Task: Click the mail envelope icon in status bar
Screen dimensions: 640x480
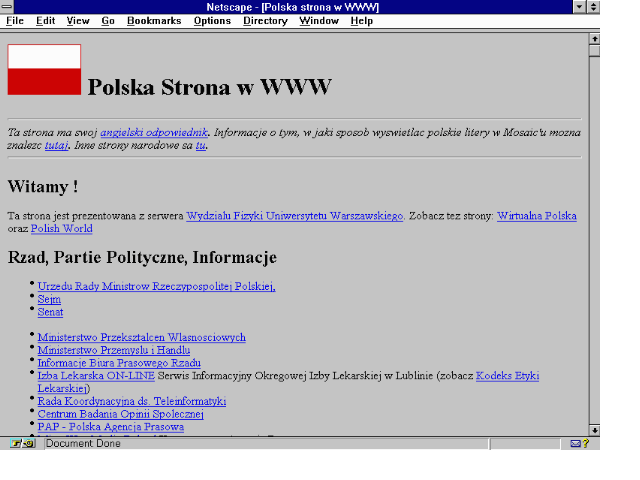Action: [576, 444]
